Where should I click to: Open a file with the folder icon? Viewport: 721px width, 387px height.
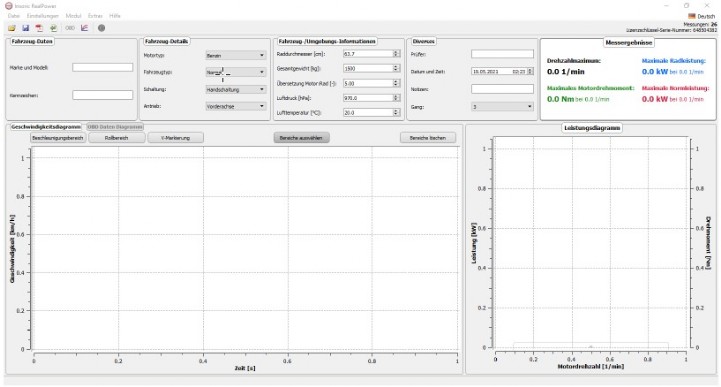(11, 28)
